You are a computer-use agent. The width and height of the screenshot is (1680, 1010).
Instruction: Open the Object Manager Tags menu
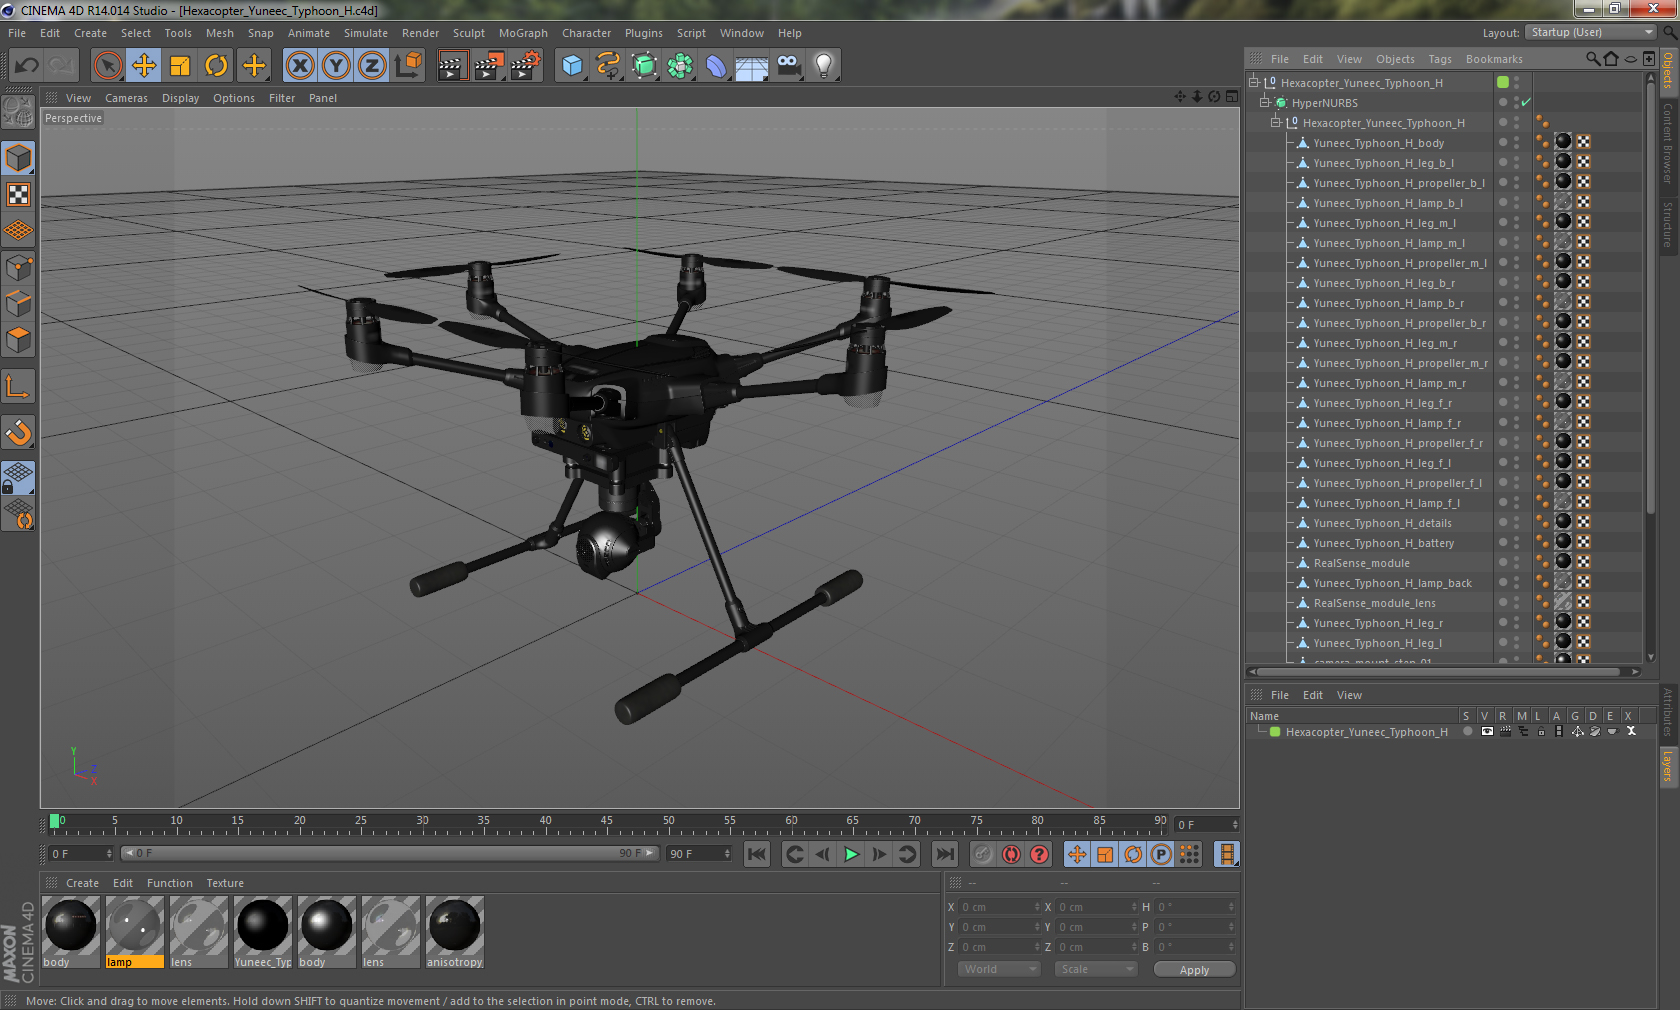tap(1439, 59)
